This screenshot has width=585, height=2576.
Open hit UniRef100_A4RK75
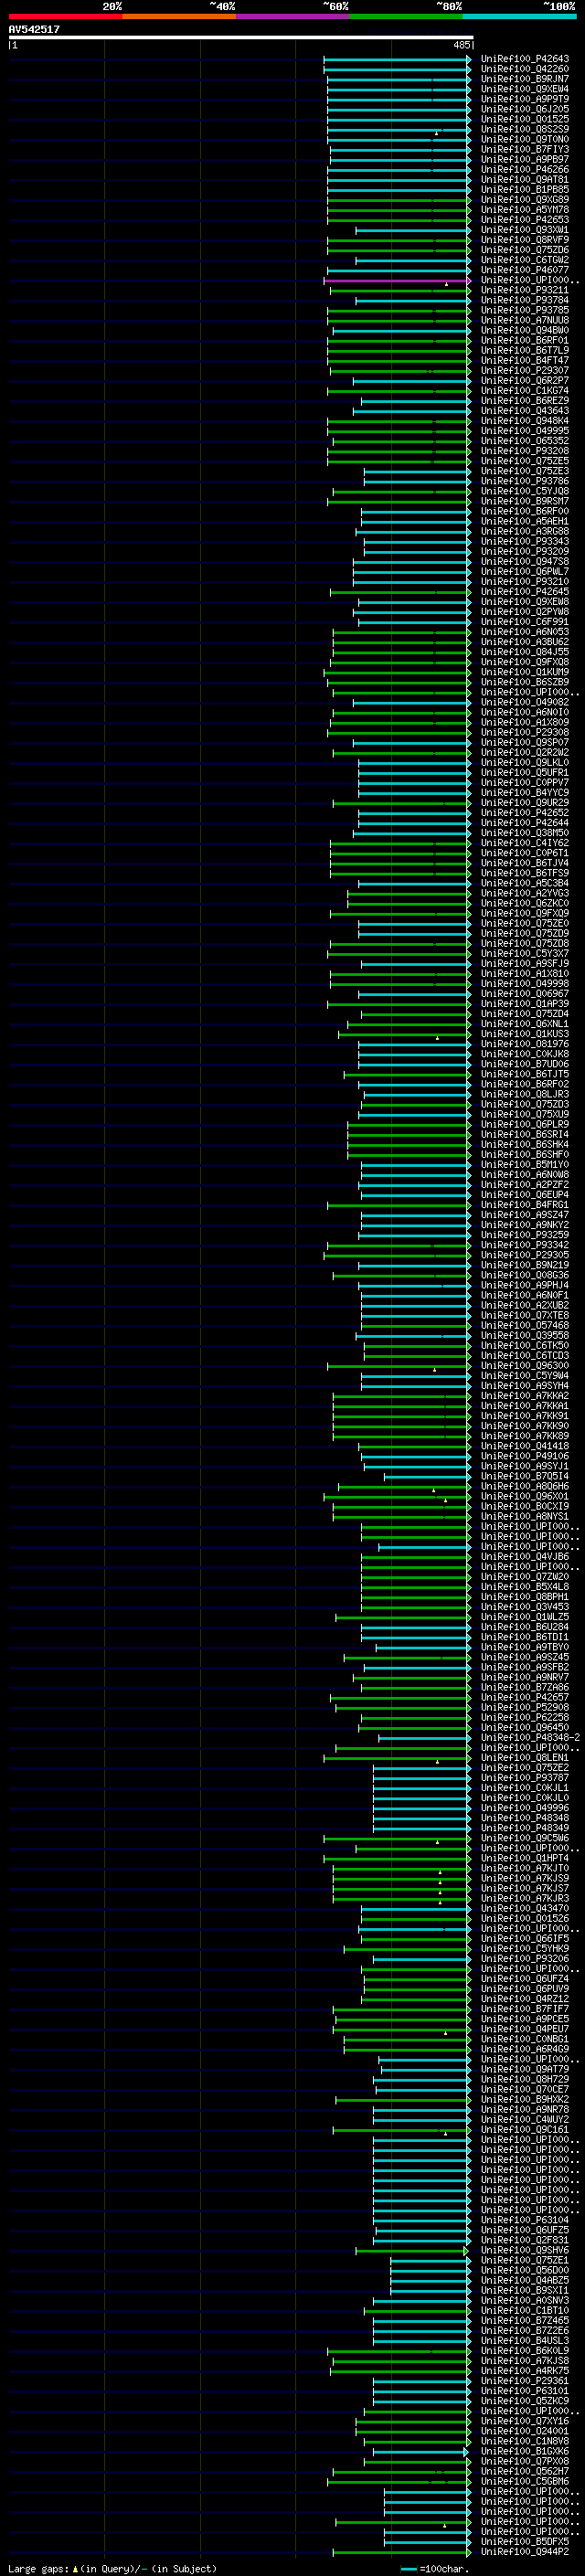pos(525,2371)
